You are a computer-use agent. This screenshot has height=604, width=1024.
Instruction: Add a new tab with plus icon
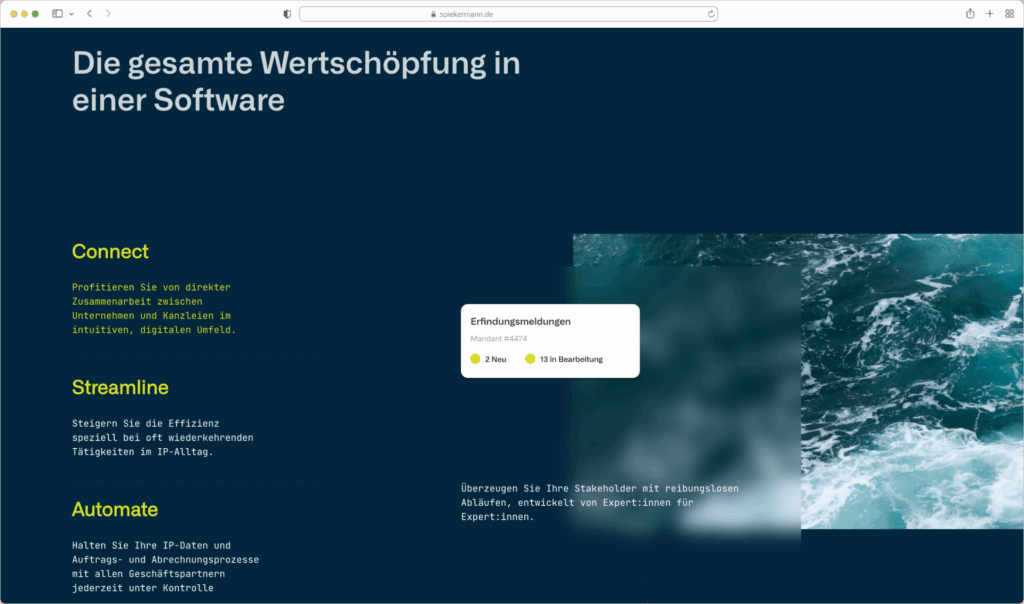tap(990, 14)
